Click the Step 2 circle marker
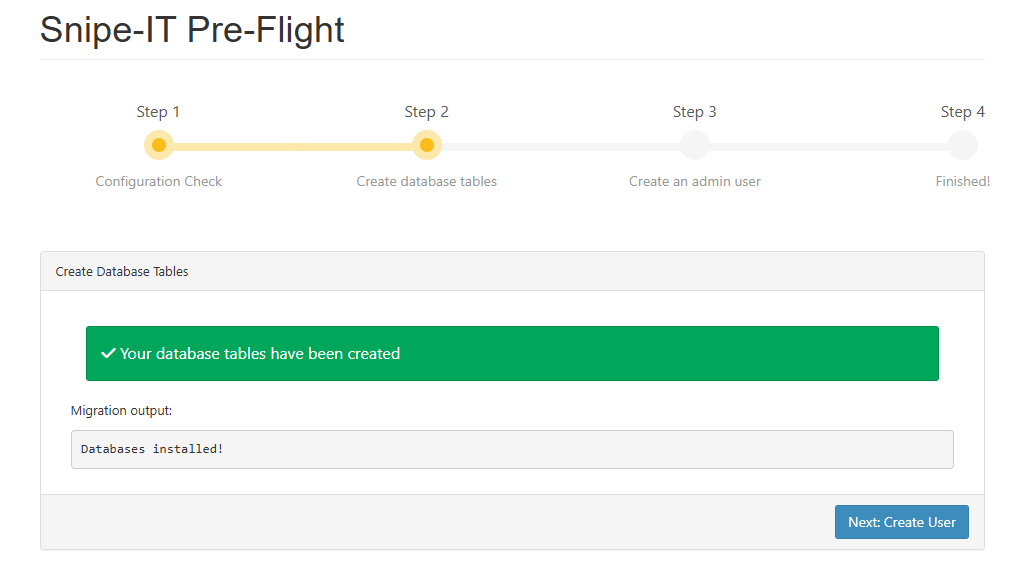 point(427,145)
